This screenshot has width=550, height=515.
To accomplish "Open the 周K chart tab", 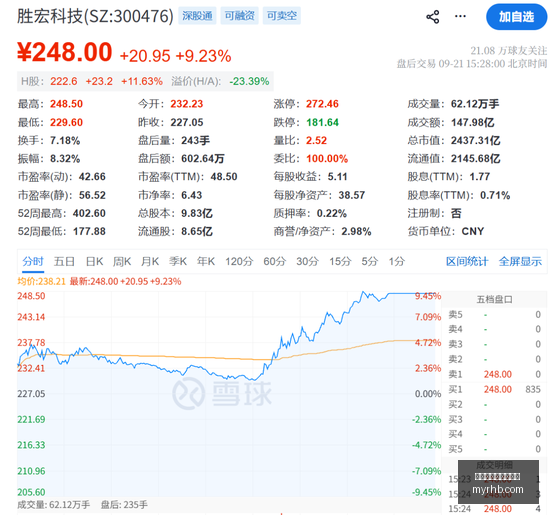I will pos(122,261).
